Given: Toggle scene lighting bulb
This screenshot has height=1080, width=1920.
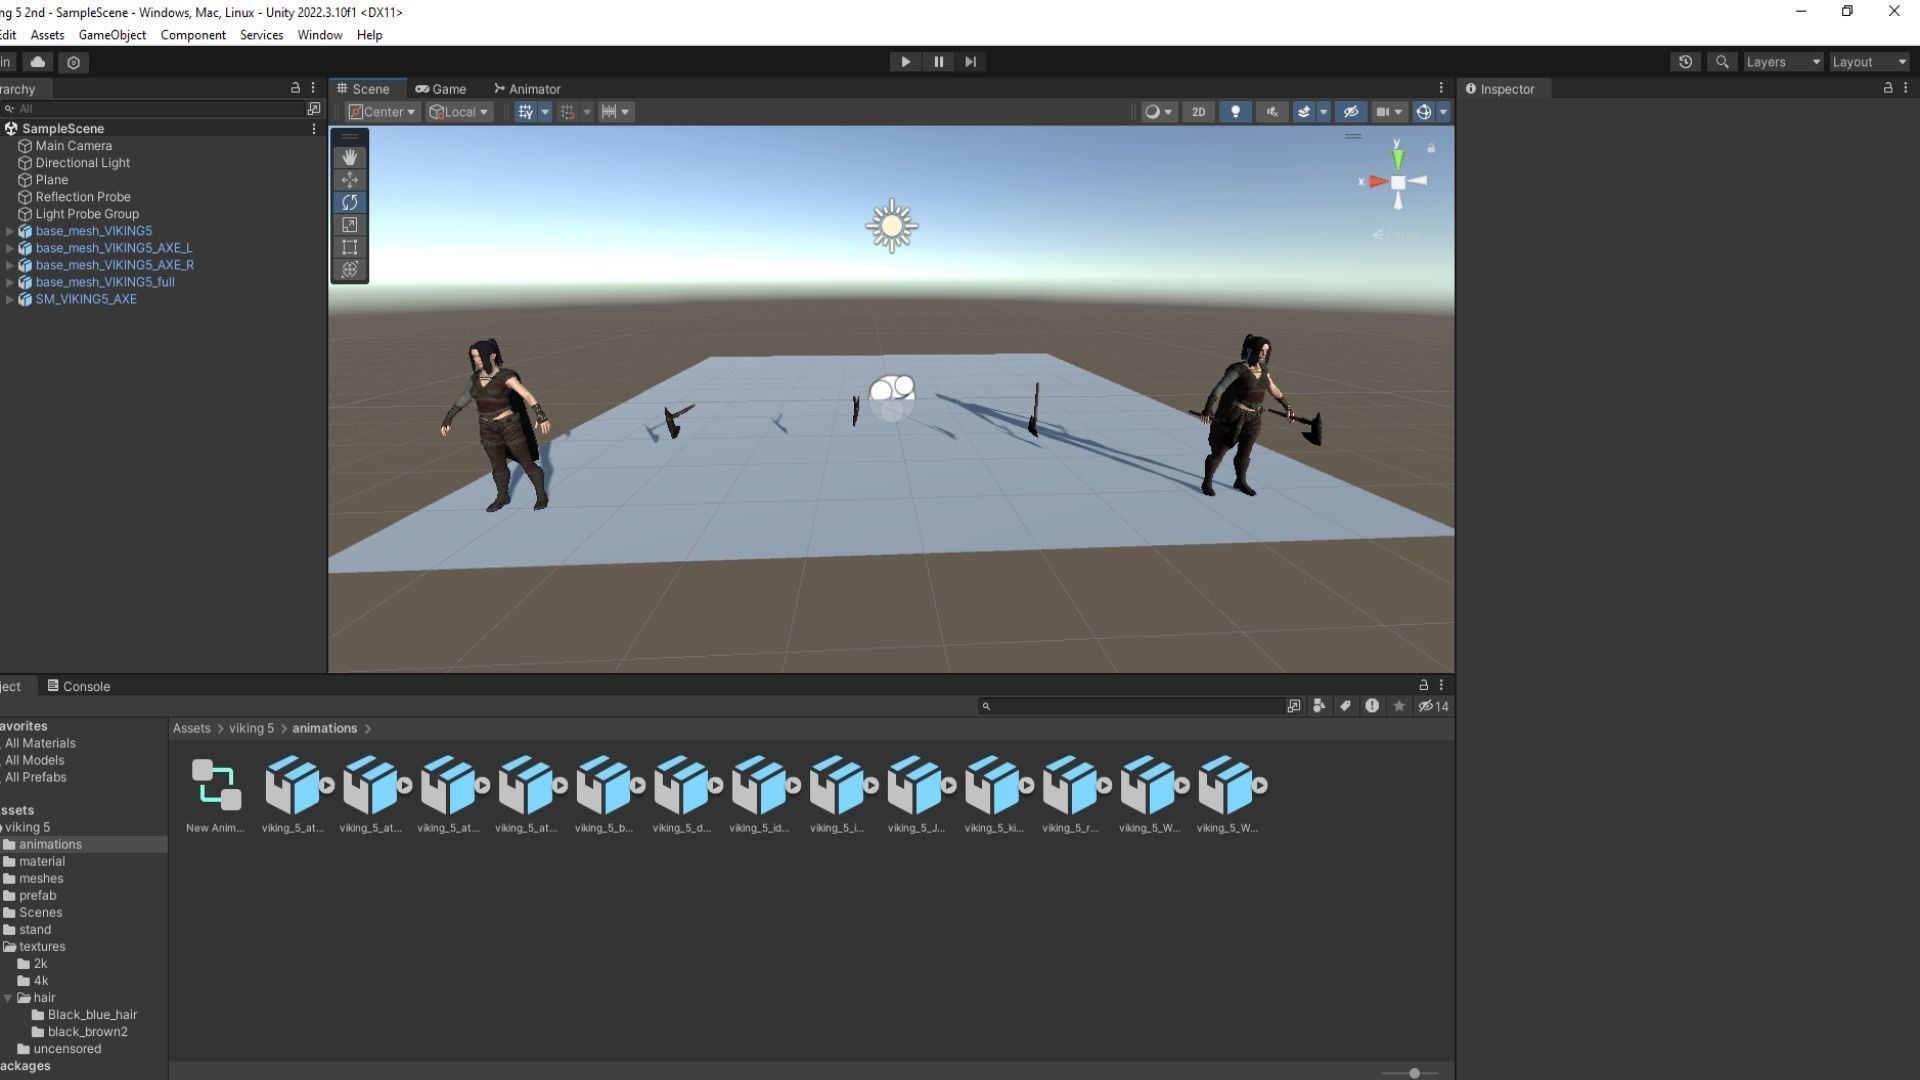Looking at the screenshot, I should [1235, 112].
